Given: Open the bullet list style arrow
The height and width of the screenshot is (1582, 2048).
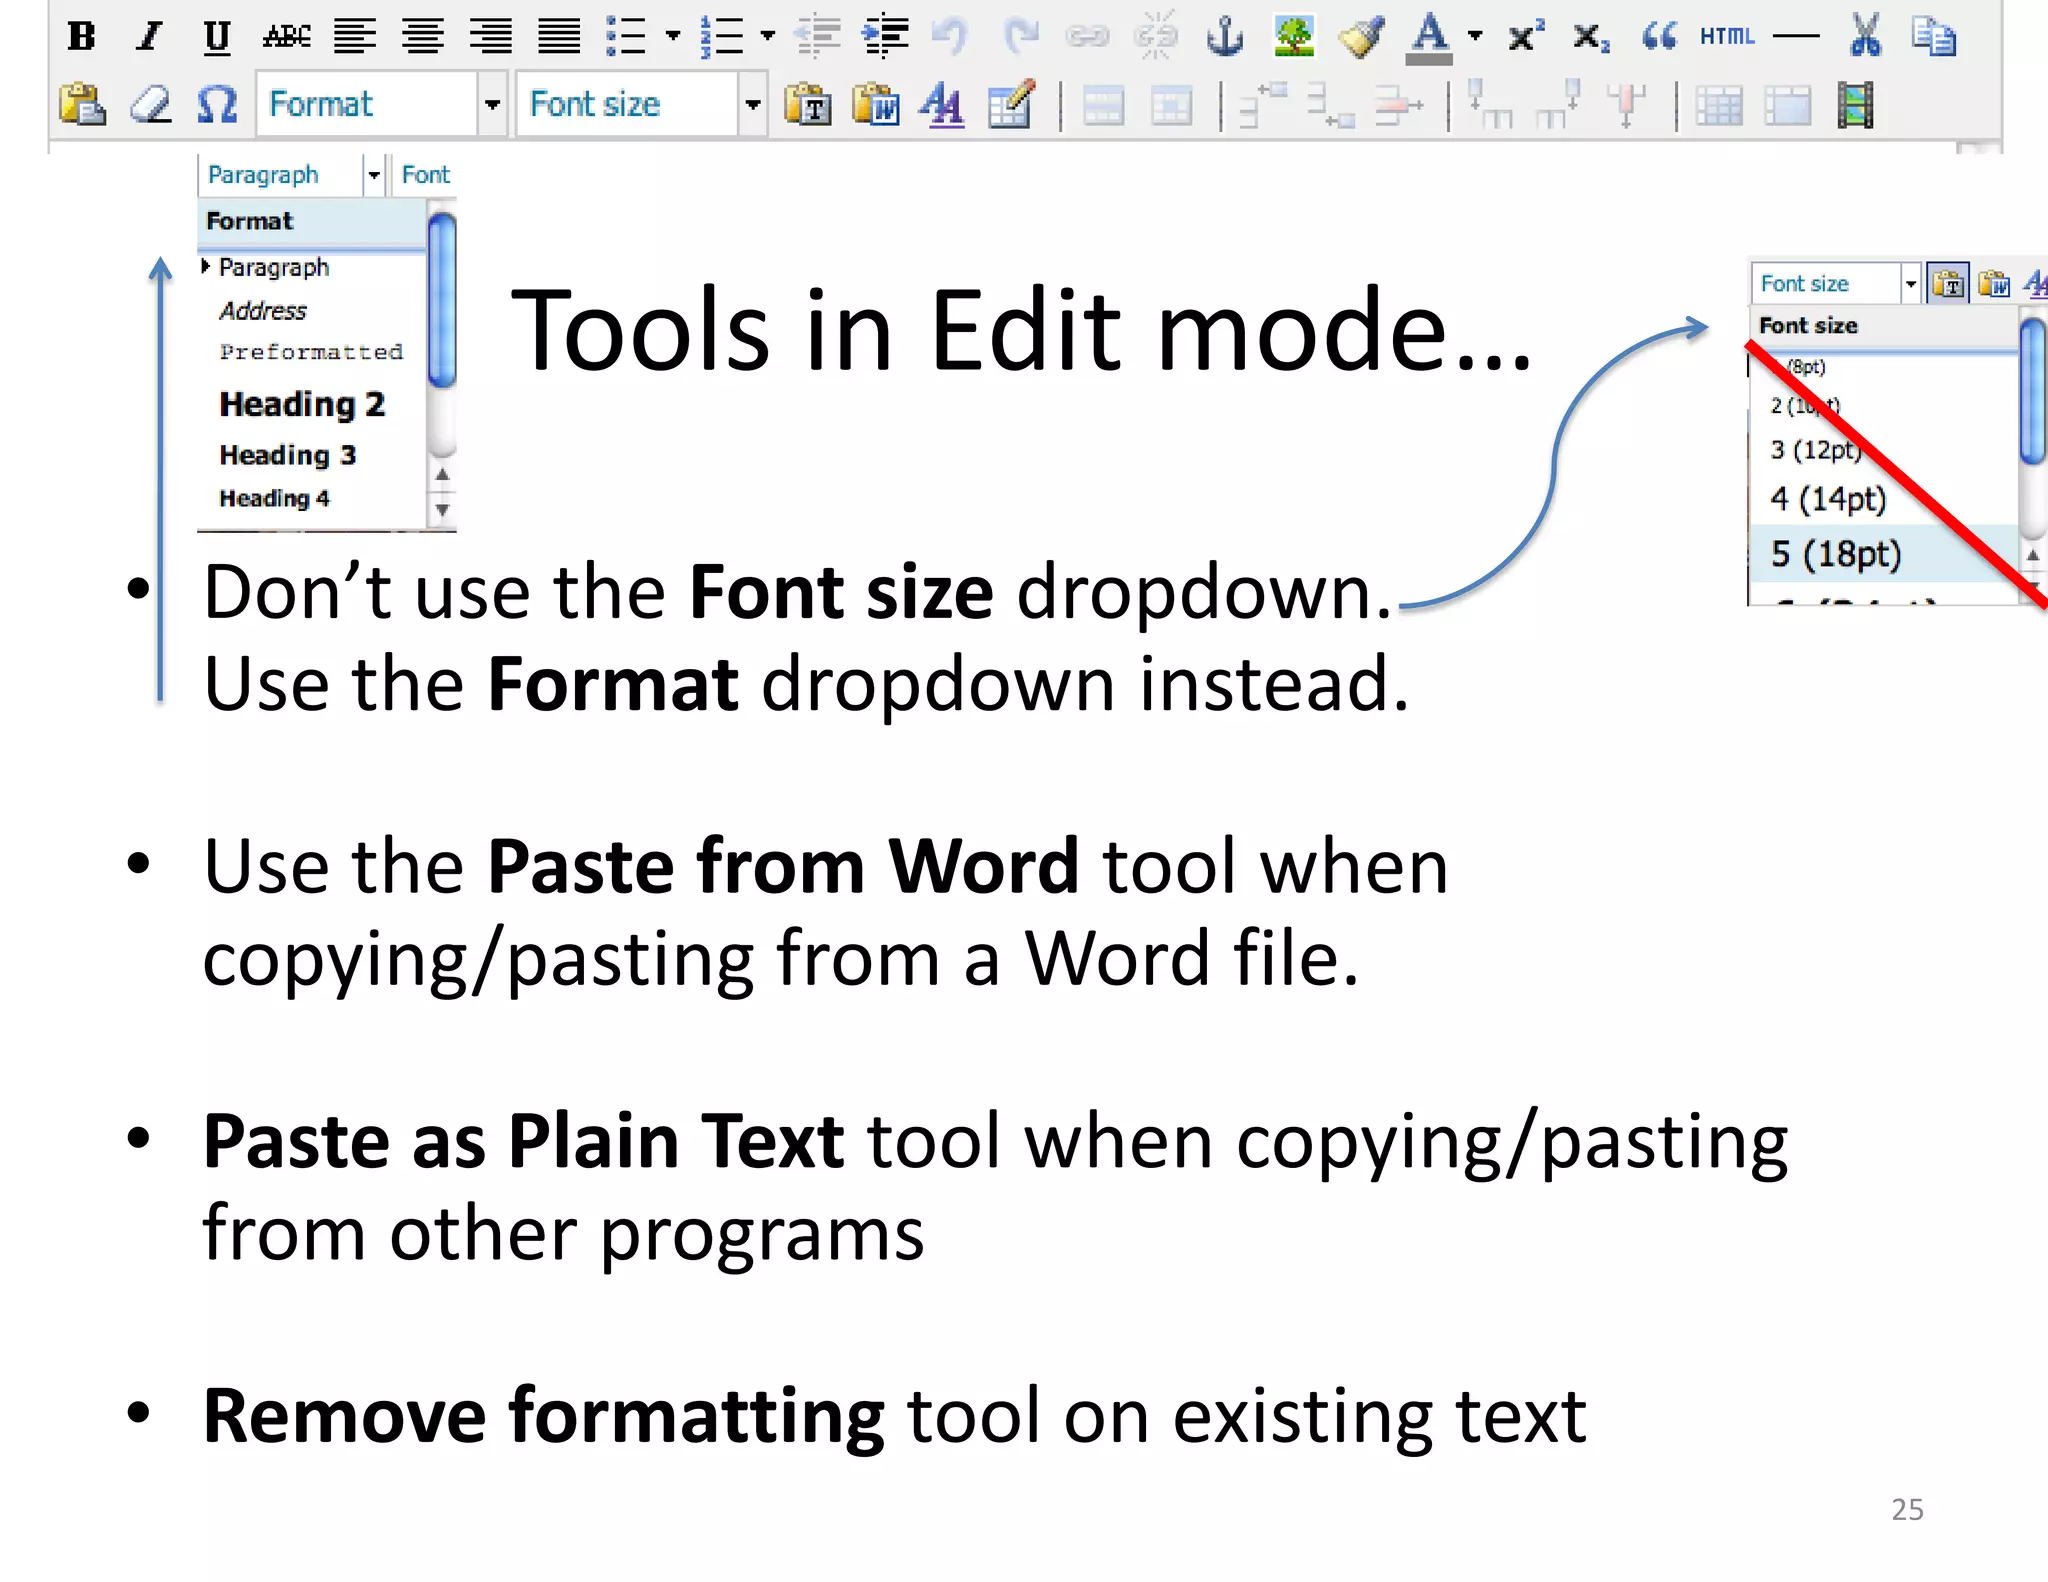Looking at the screenshot, I should 673,37.
